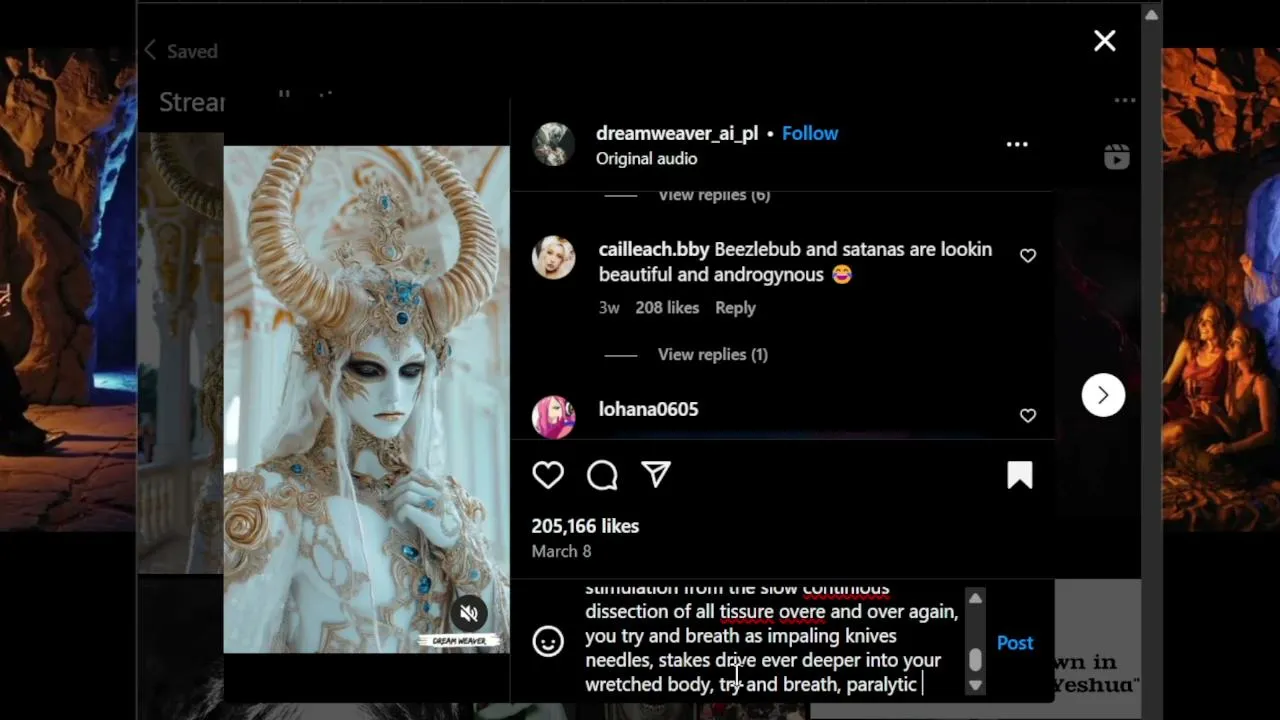Click the page scrollbar up arrow
This screenshot has height=720, width=1280.
1151,14
